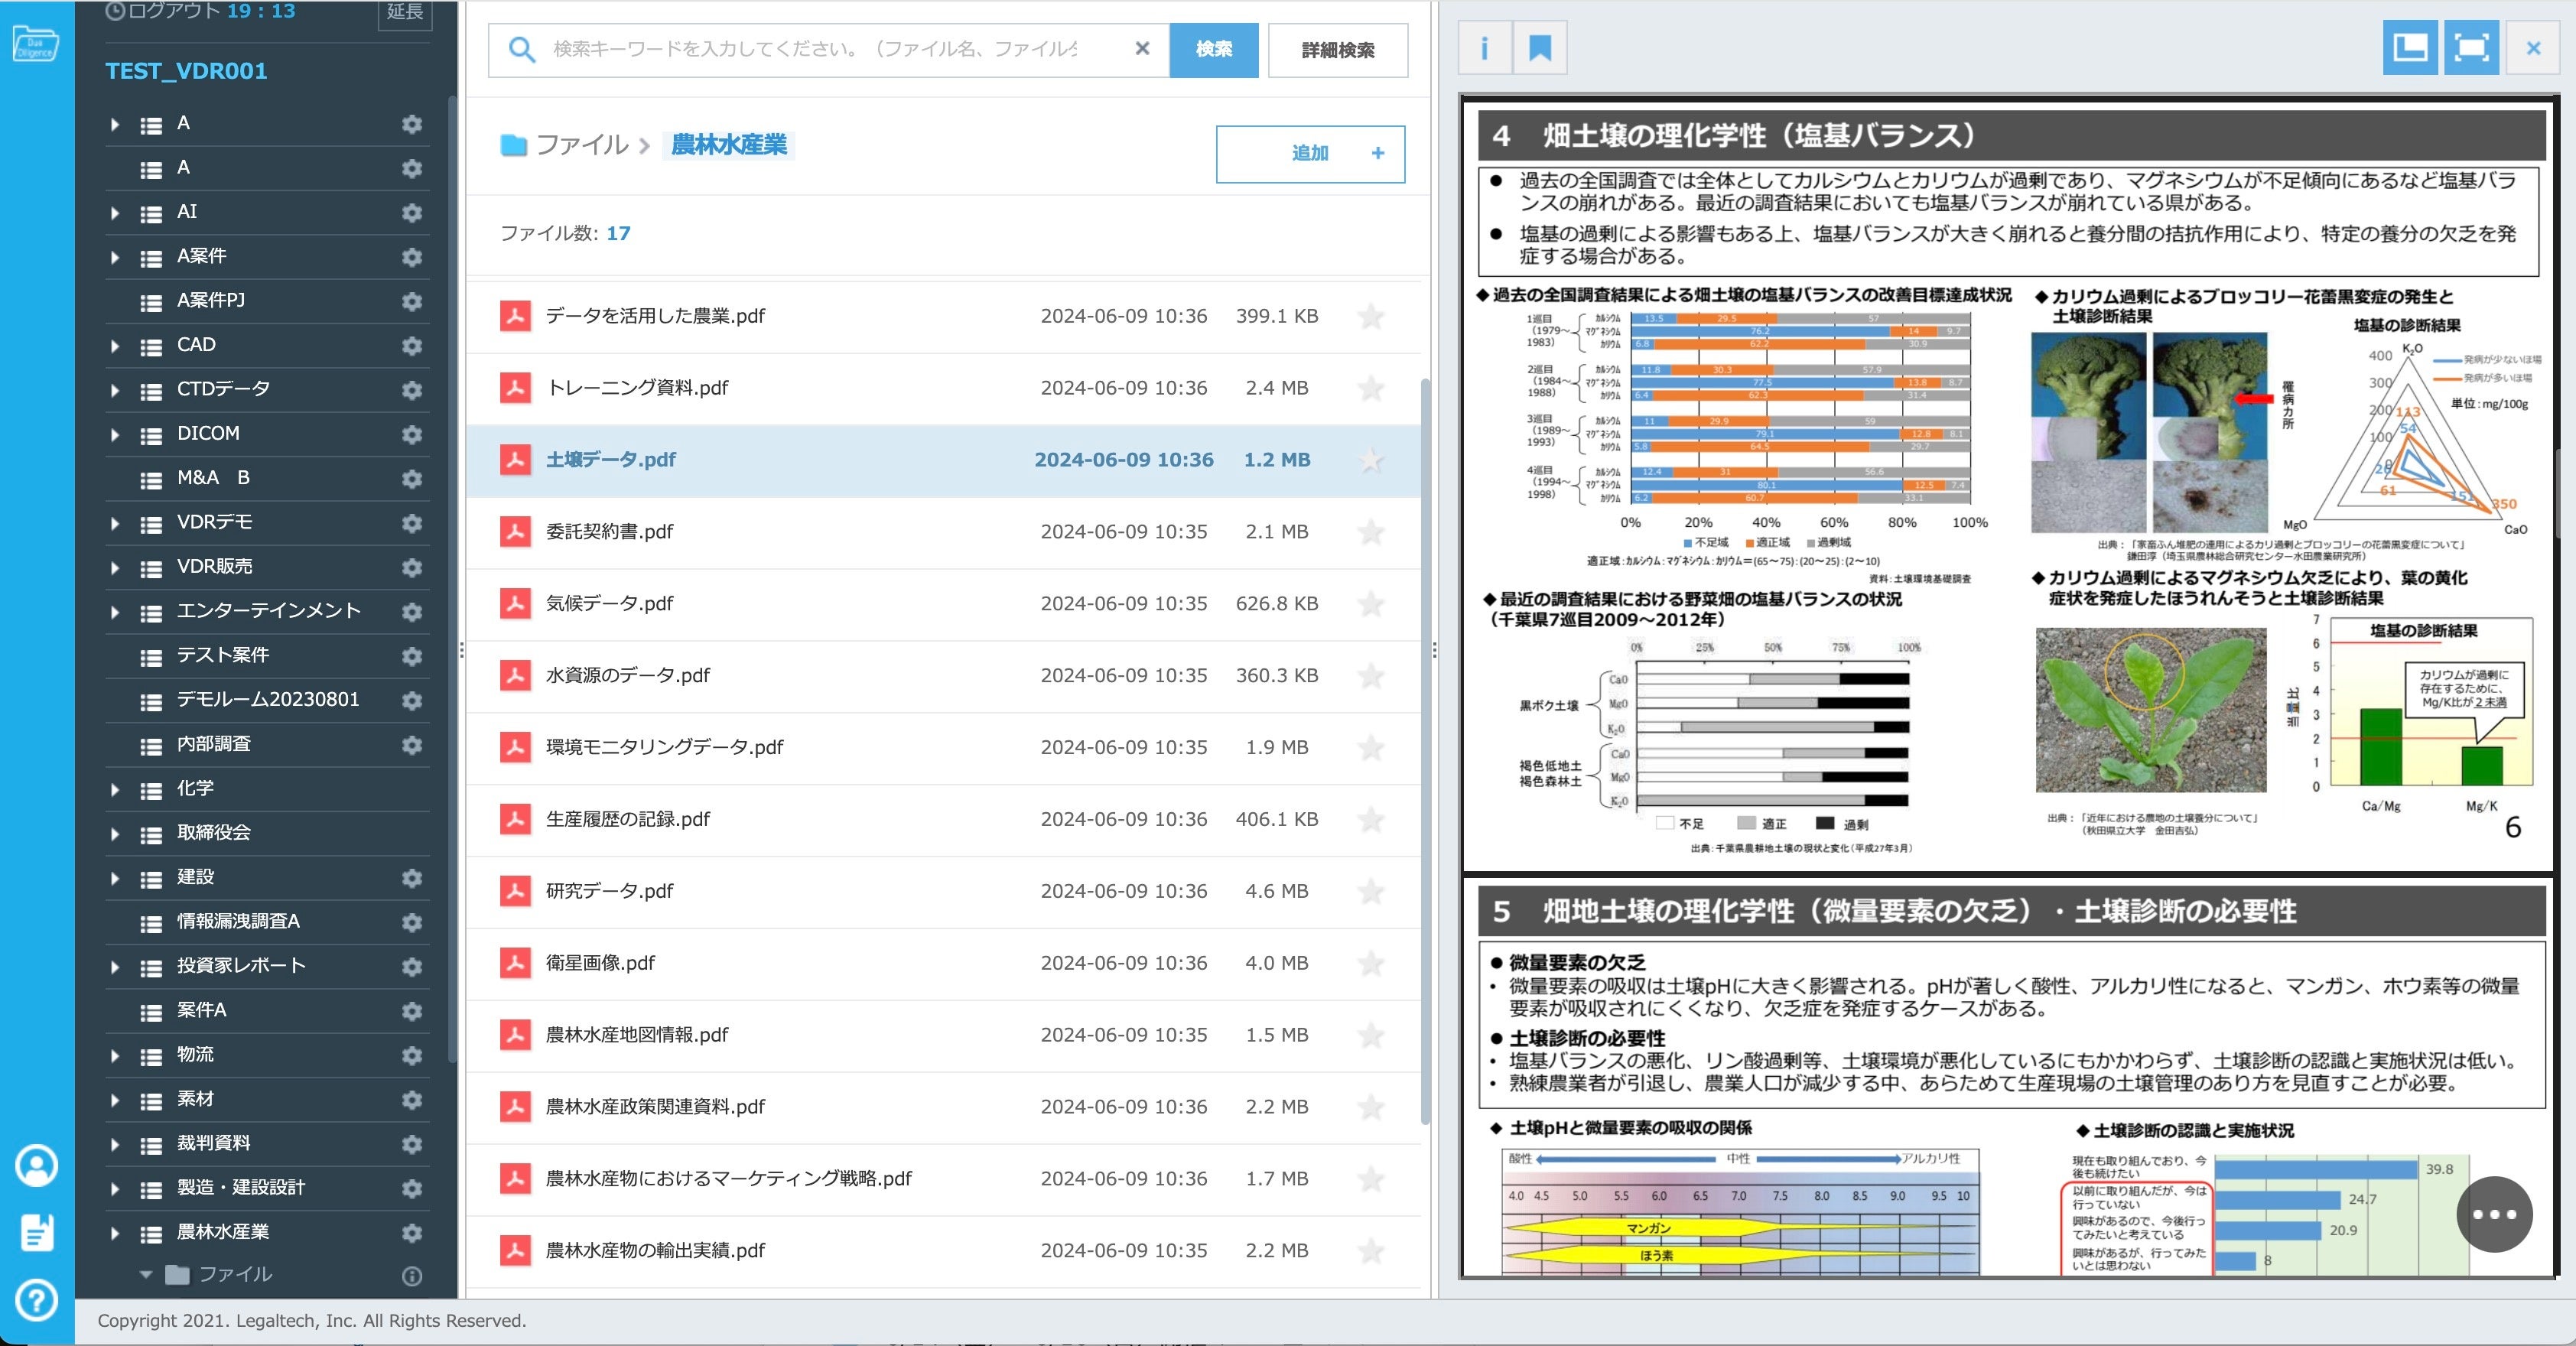Open settings gear for CAD room
Screen dimensions: 2576x1346
coord(411,345)
